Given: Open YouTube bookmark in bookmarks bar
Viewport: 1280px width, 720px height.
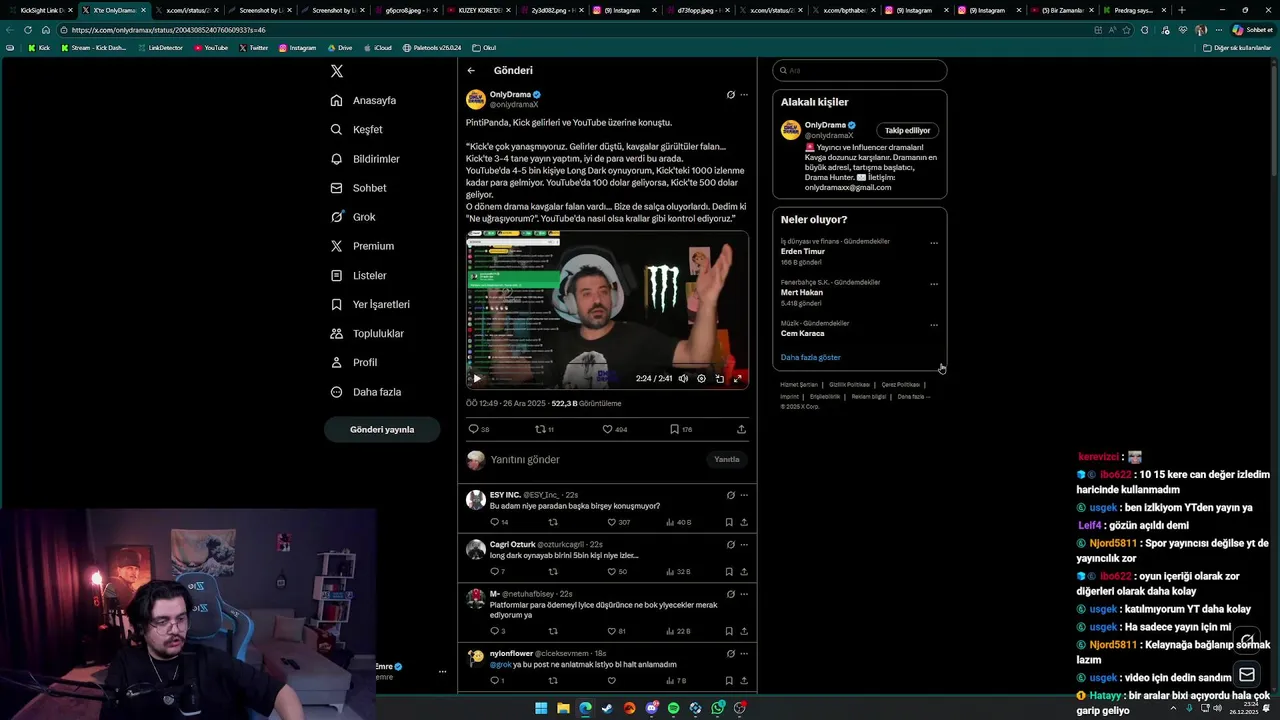Looking at the screenshot, I should (211, 48).
